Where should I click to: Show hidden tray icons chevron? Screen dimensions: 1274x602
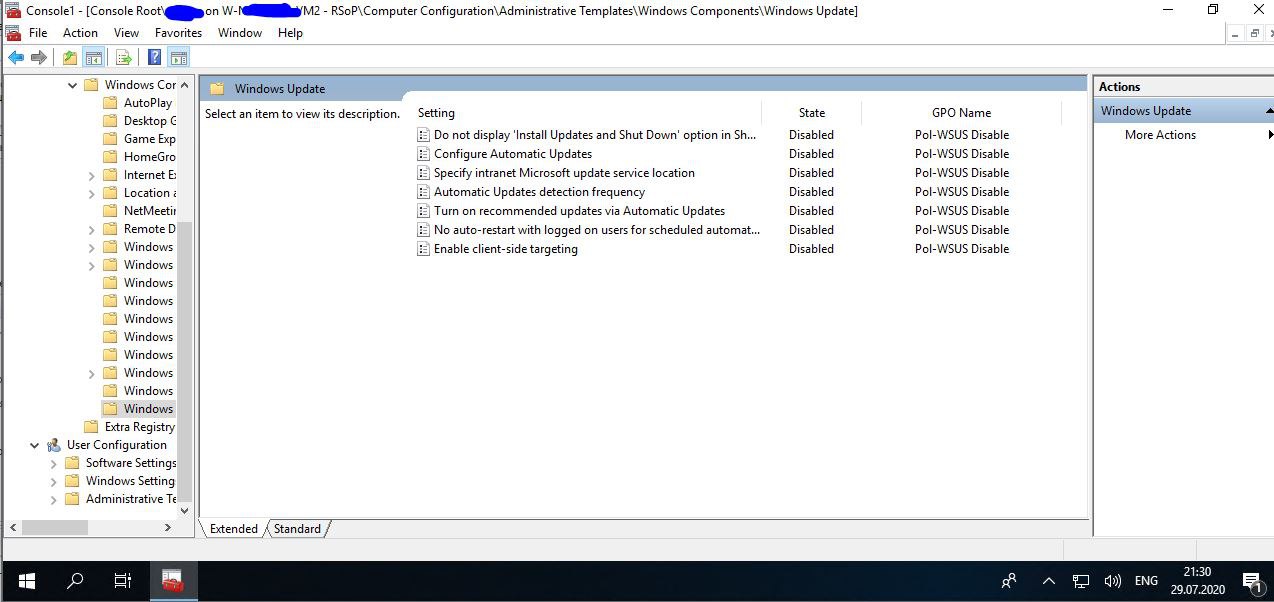(1048, 581)
